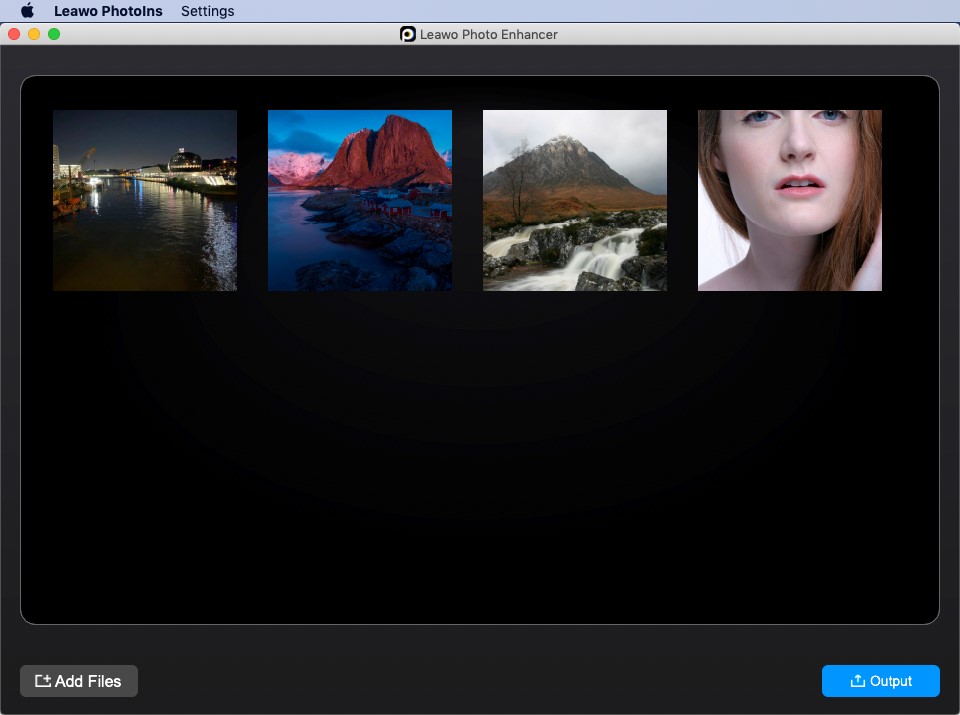Click the empty area below the photo thumbnails
960x715 pixels.
(480, 460)
